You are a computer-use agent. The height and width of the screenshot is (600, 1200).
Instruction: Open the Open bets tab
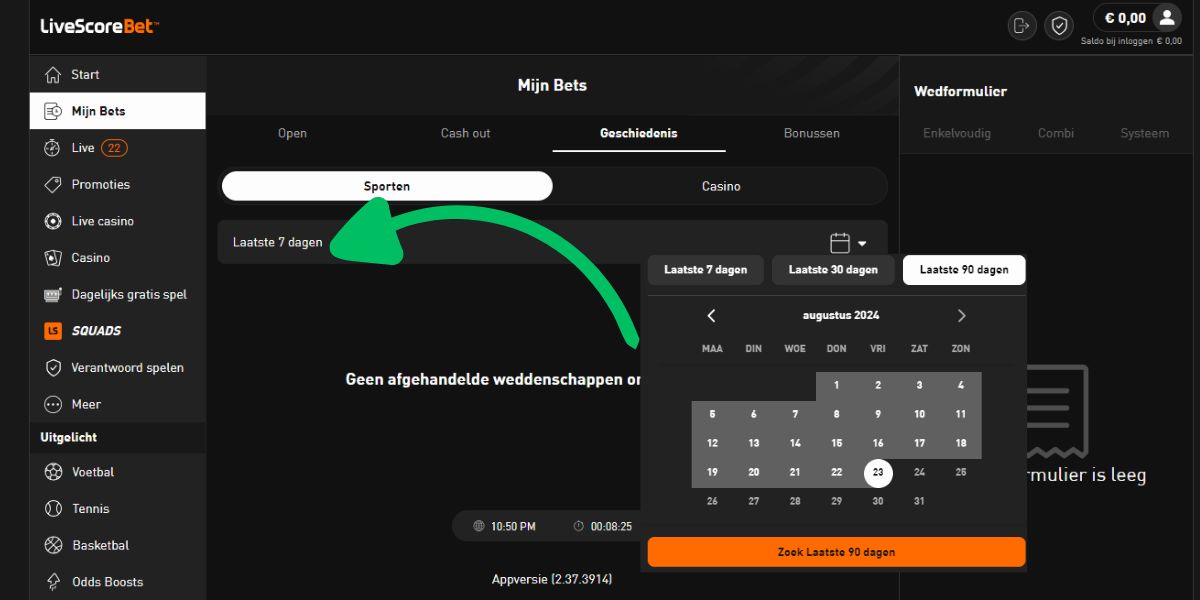pos(292,133)
